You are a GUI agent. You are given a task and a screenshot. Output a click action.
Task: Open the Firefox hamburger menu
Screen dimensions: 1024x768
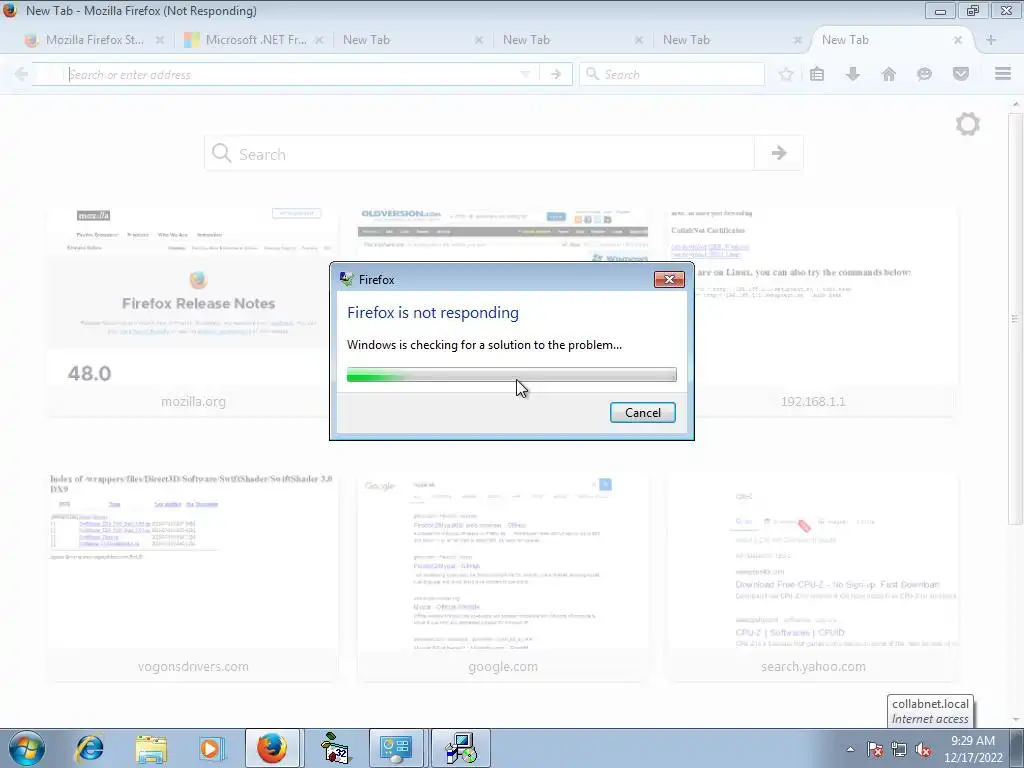coord(1003,74)
